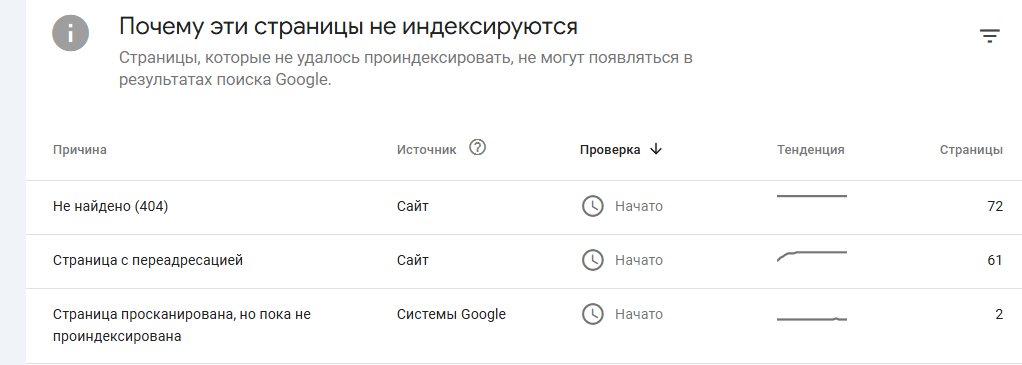Click clock icon in 404 row

coord(592,207)
